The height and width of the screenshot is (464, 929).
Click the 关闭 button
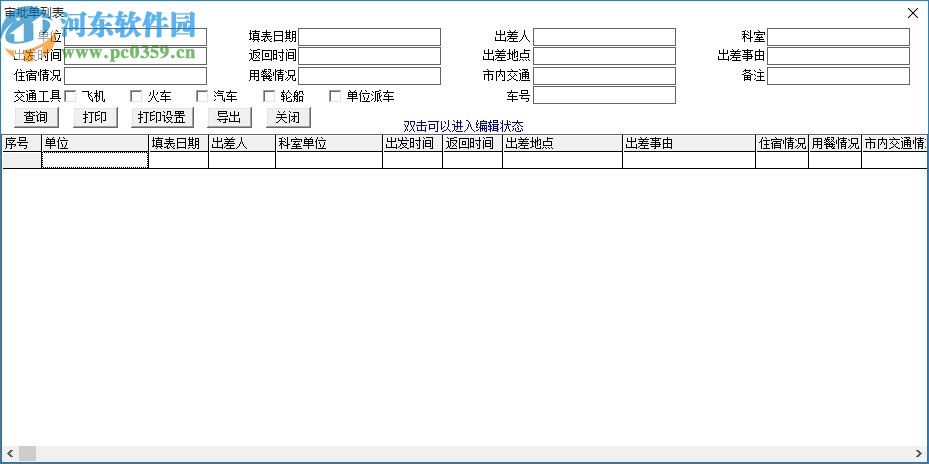[x=289, y=117]
